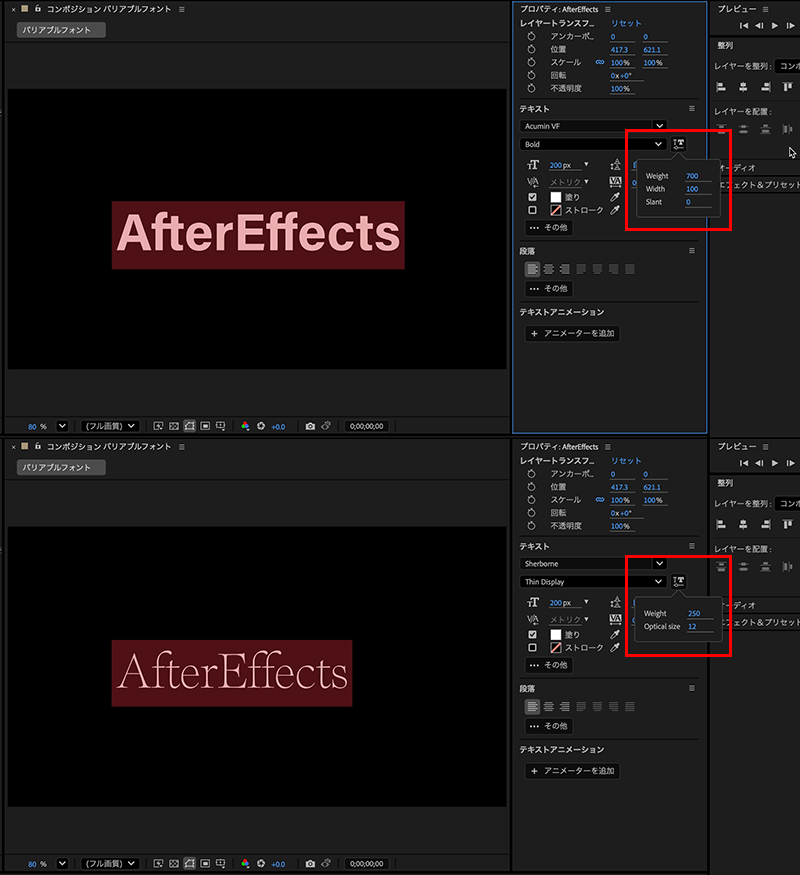The height and width of the screenshot is (875, 800).
Task: Open the Acumin VF font family dropdown
Action: (593, 126)
